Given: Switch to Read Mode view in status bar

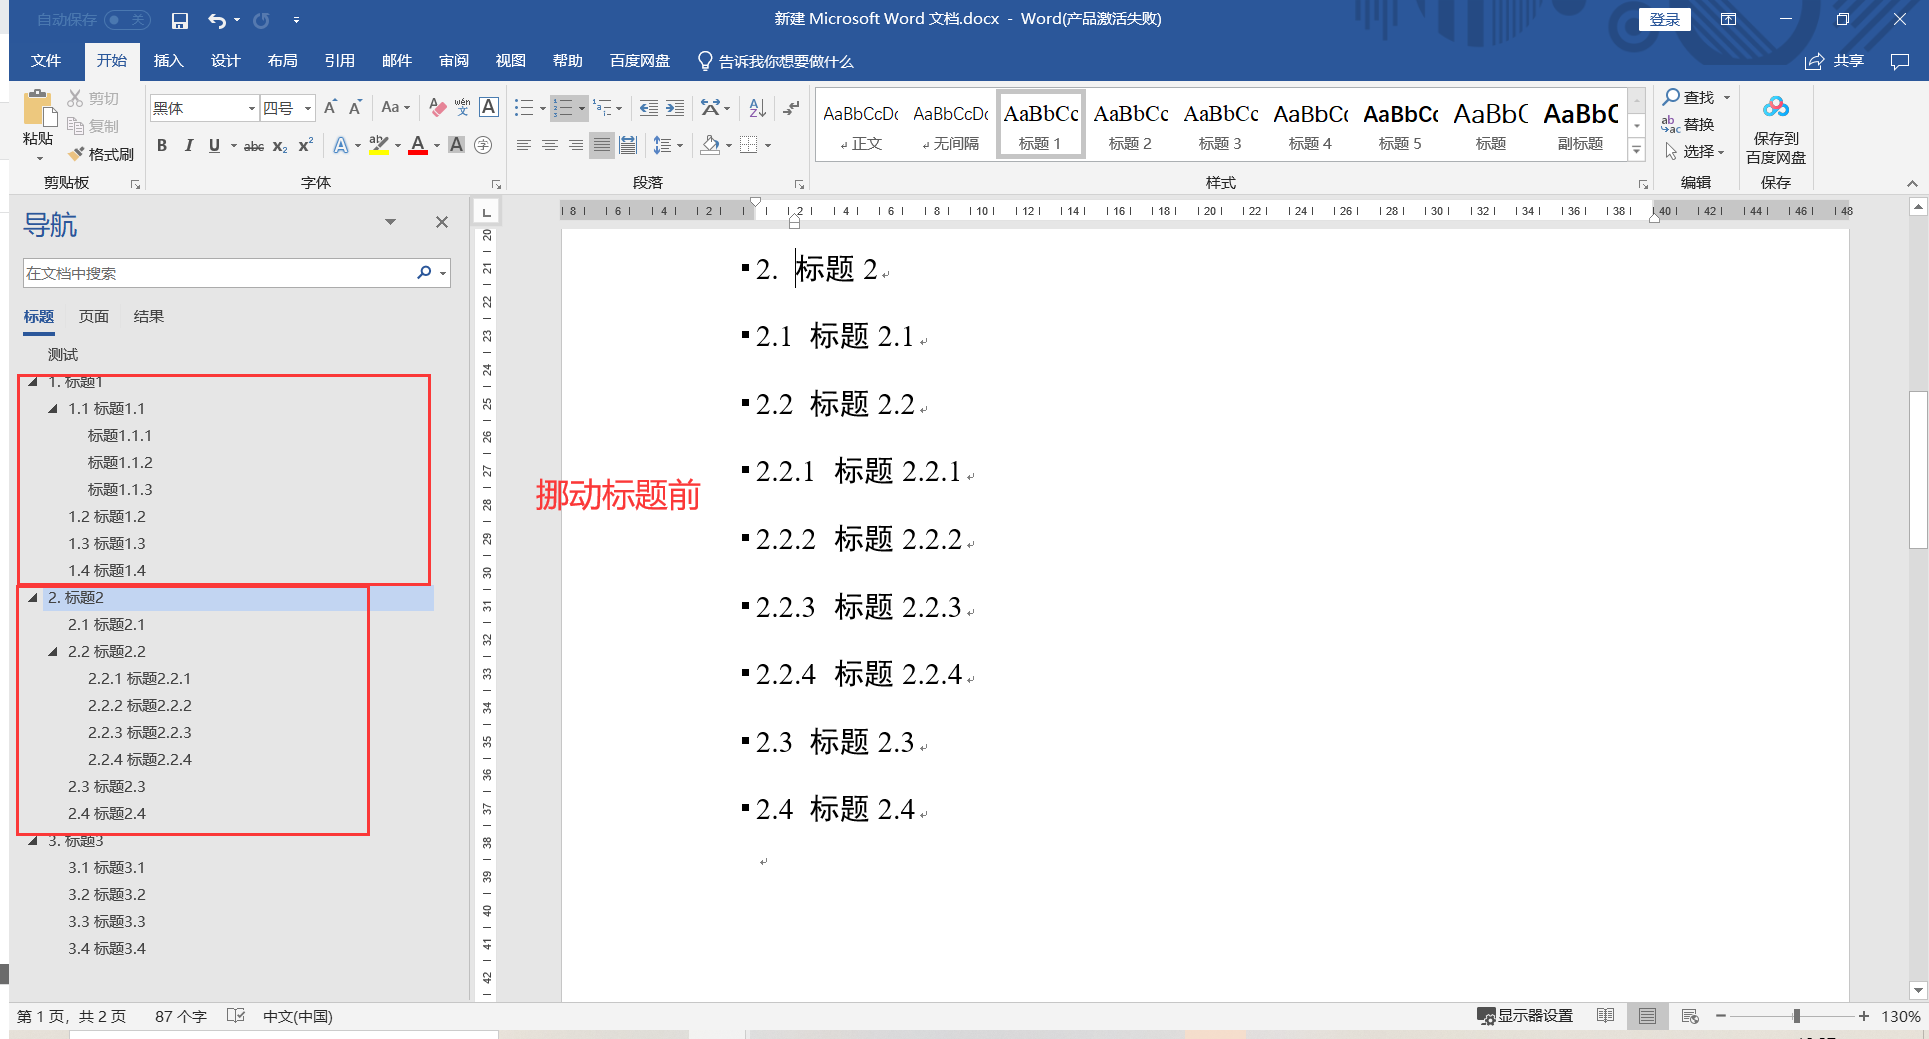Looking at the screenshot, I should [1605, 1016].
